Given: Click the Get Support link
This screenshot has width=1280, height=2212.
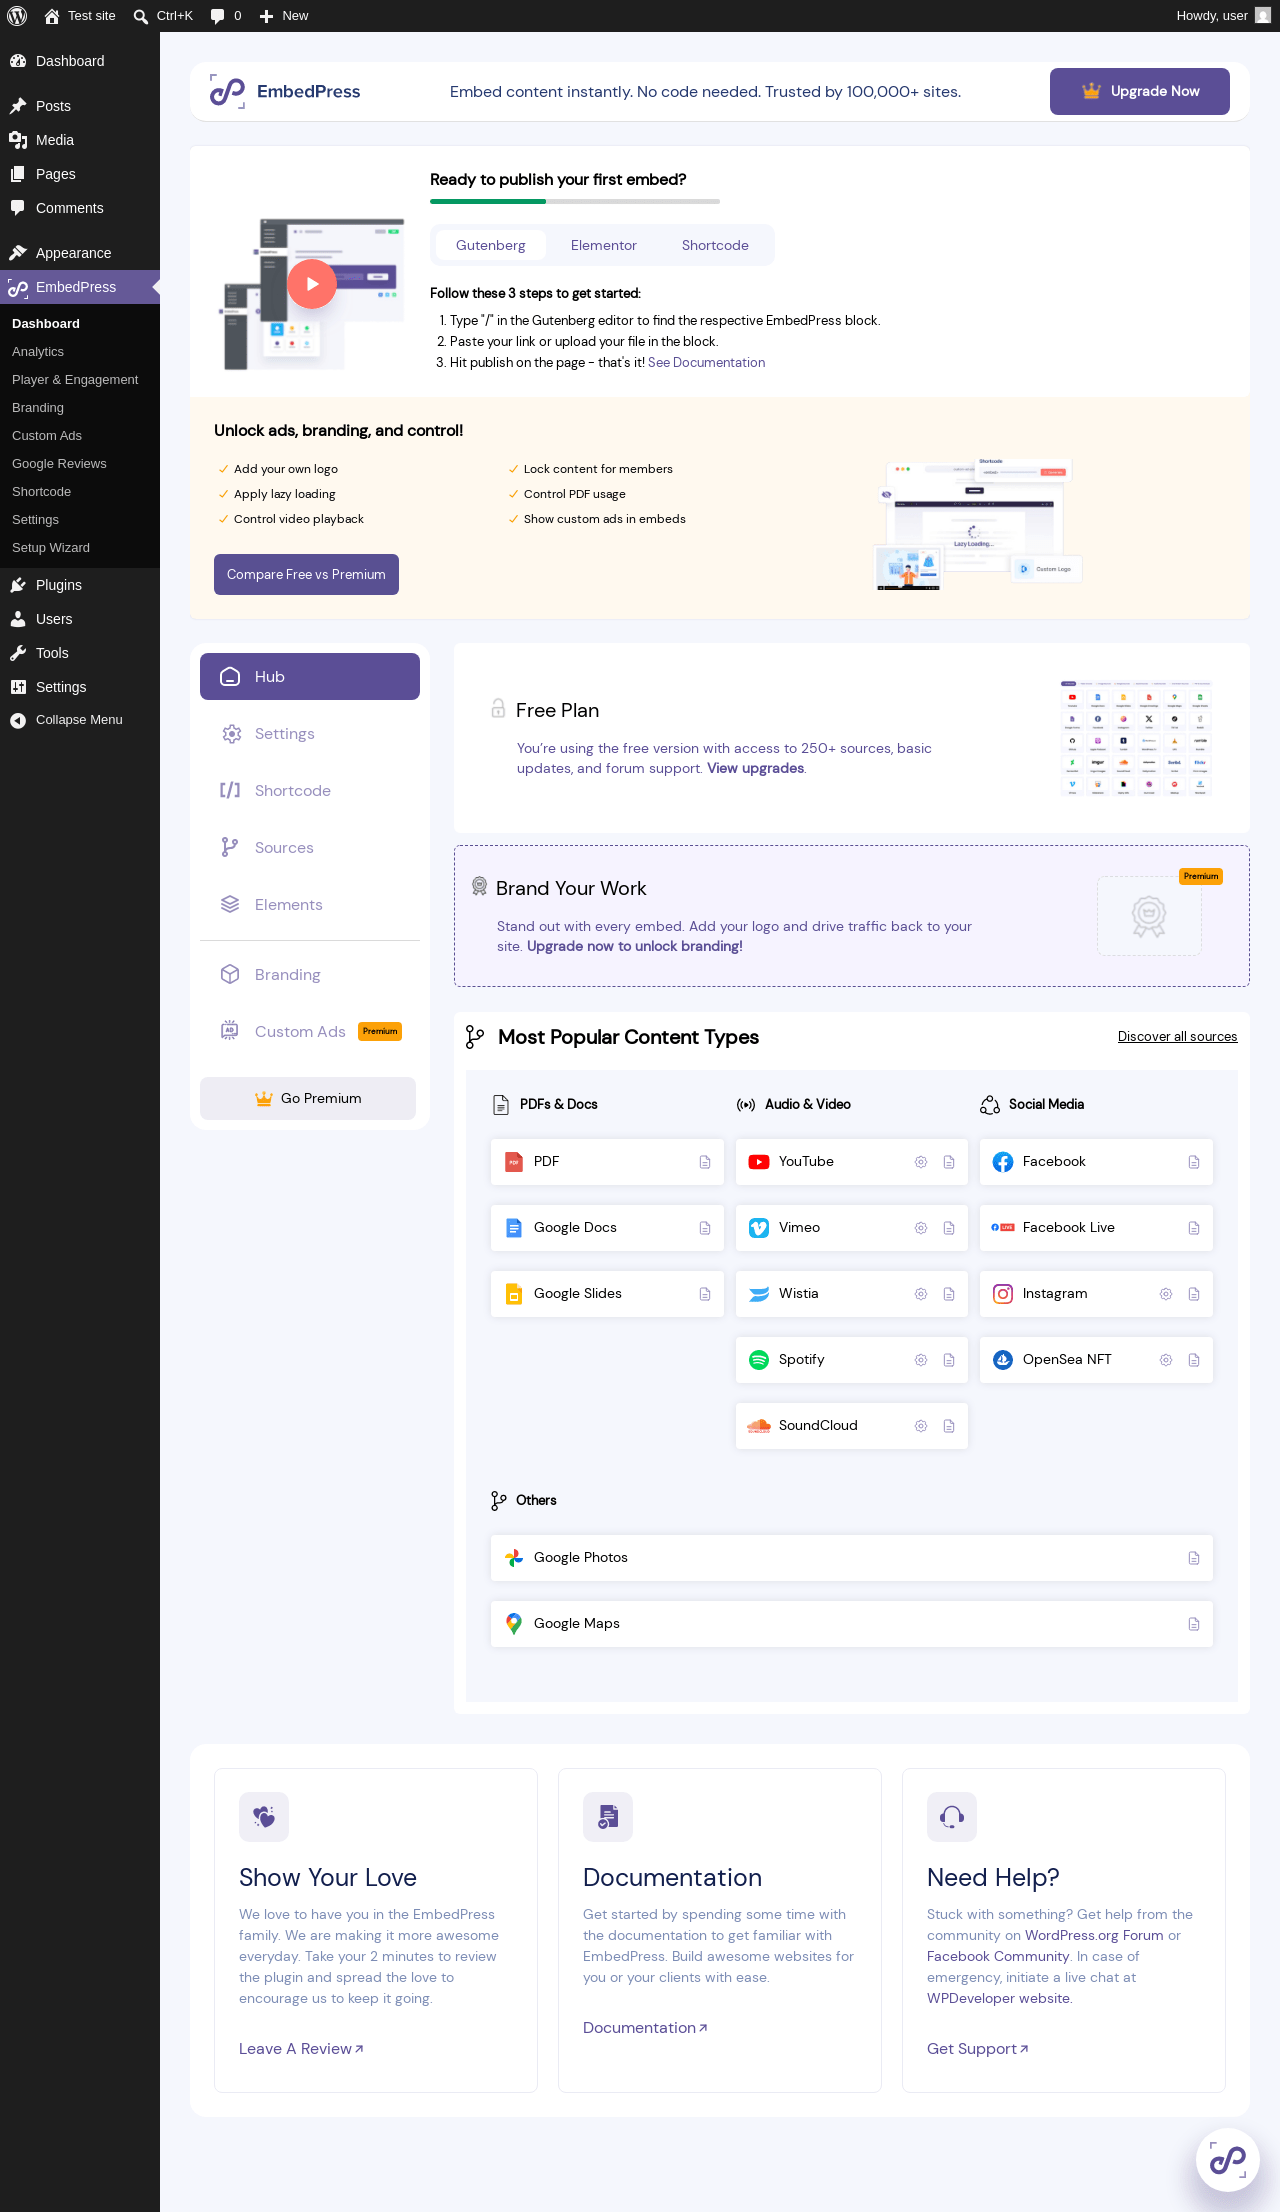Looking at the screenshot, I should [x=978, y=2049].
